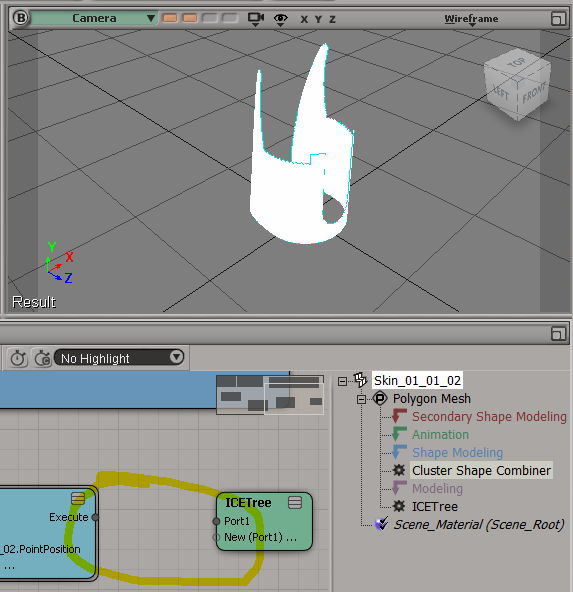This screenshot has height=592, width=573.
Task: Click the ICETree node title
Action: click(248, 503)
